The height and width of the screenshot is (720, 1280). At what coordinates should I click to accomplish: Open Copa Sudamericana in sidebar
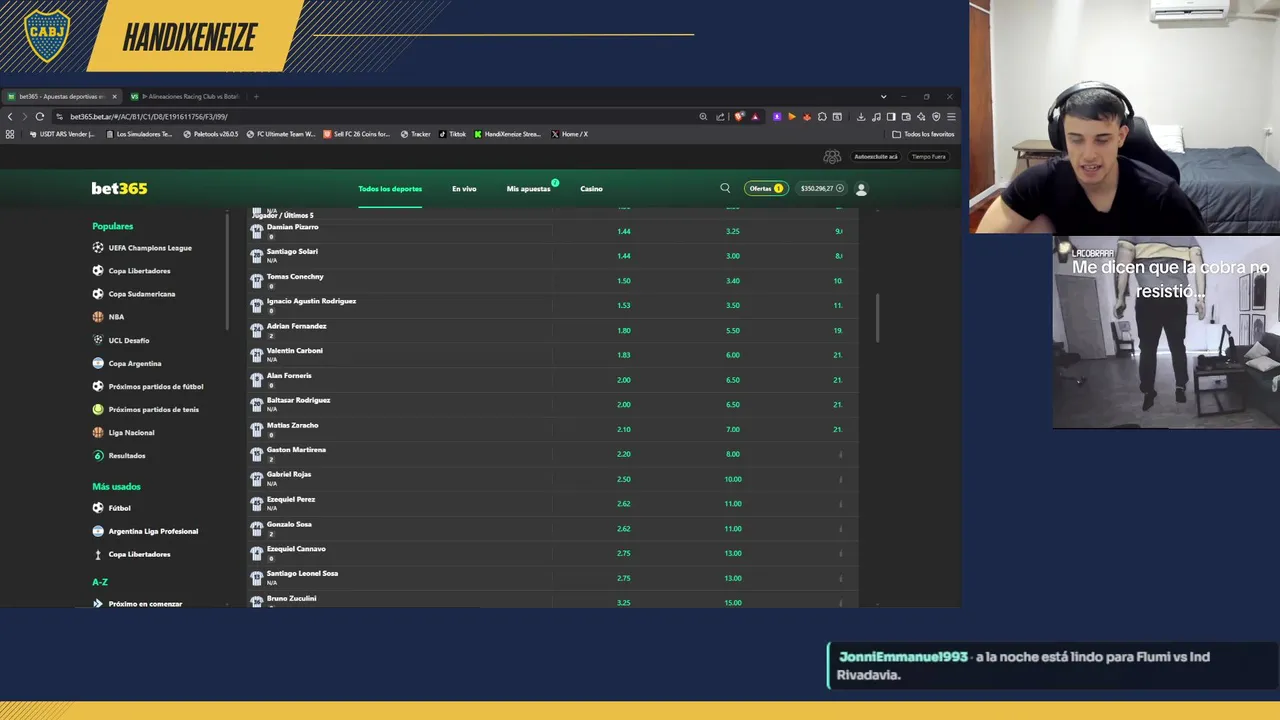[142, 294]
